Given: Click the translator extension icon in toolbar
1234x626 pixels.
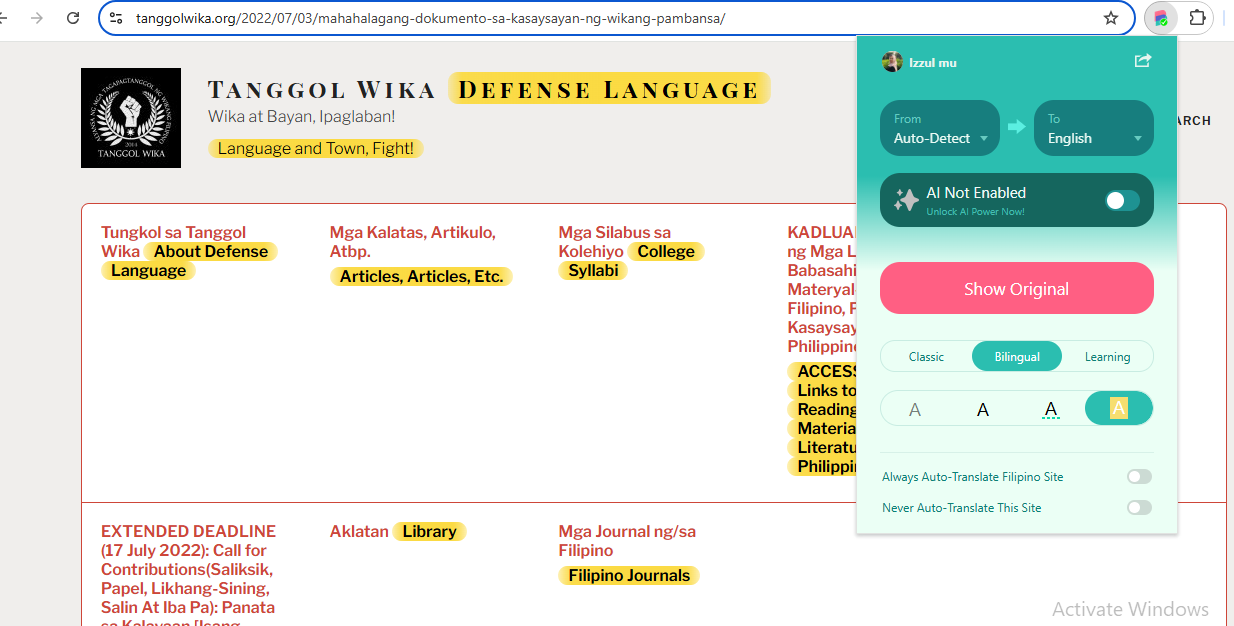Looking at the screenshot, I should [x=1160, y=18].
